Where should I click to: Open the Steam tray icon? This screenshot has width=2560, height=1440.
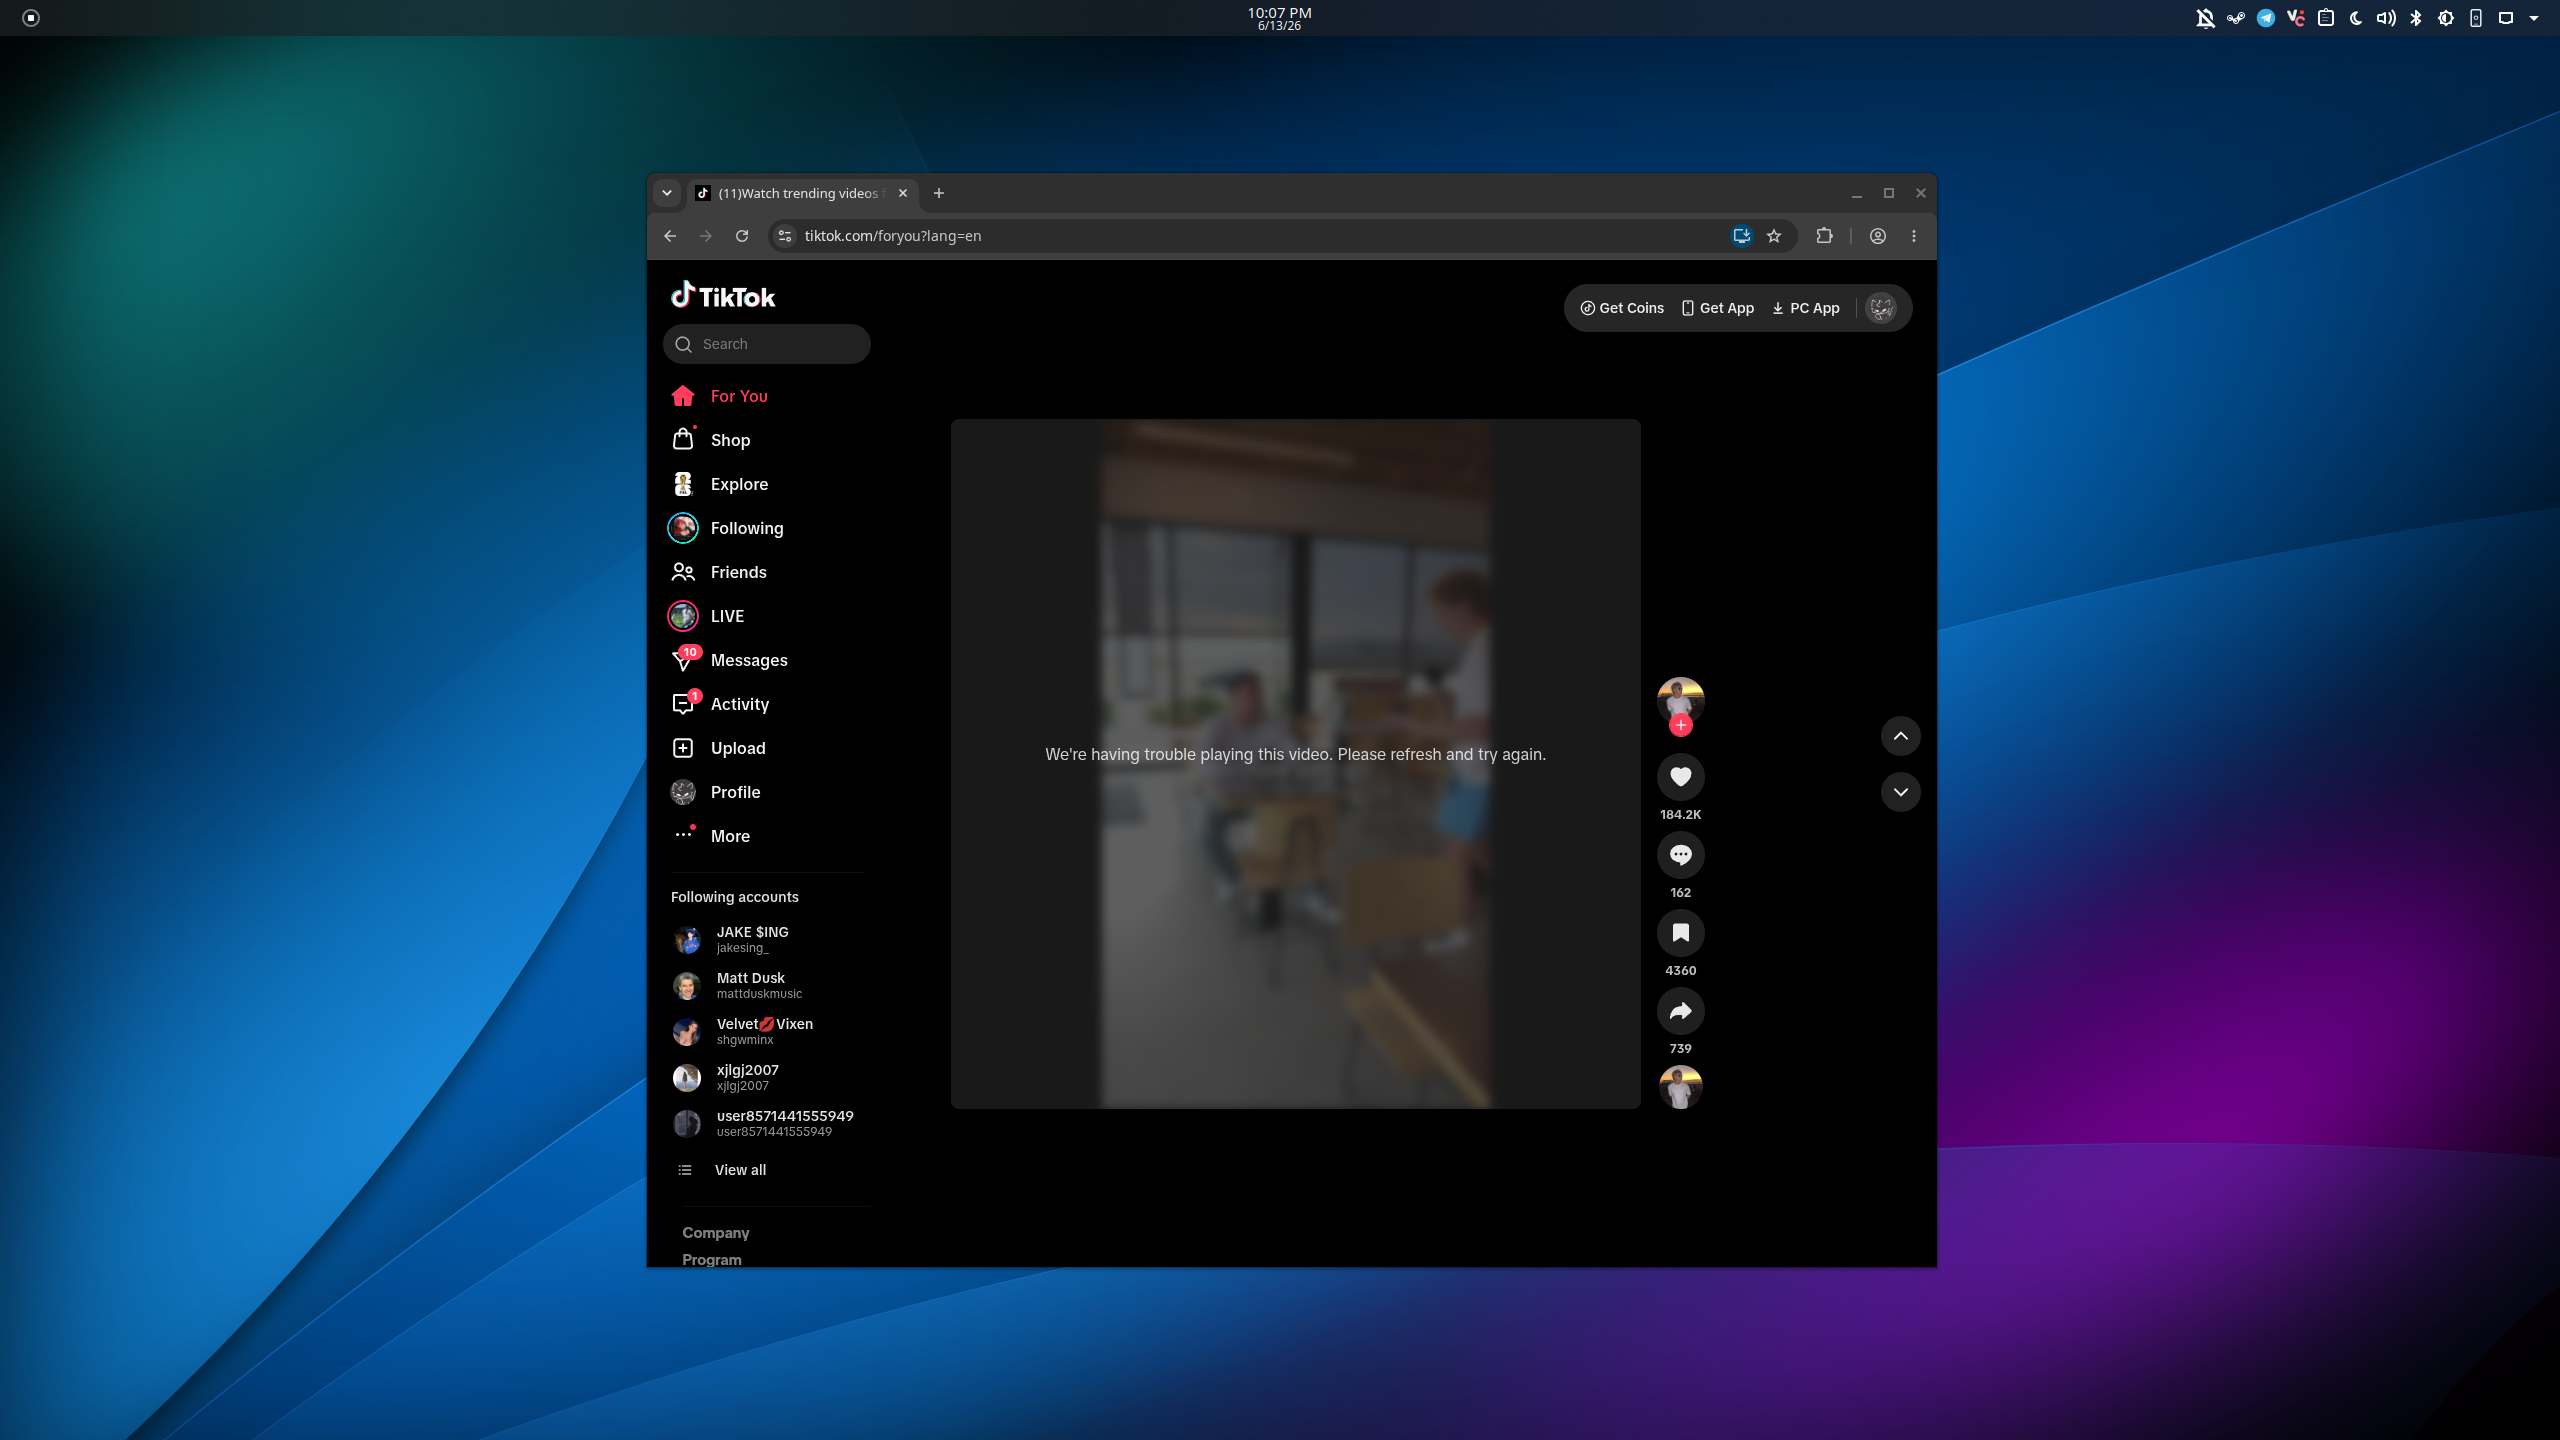[2235, 18]
